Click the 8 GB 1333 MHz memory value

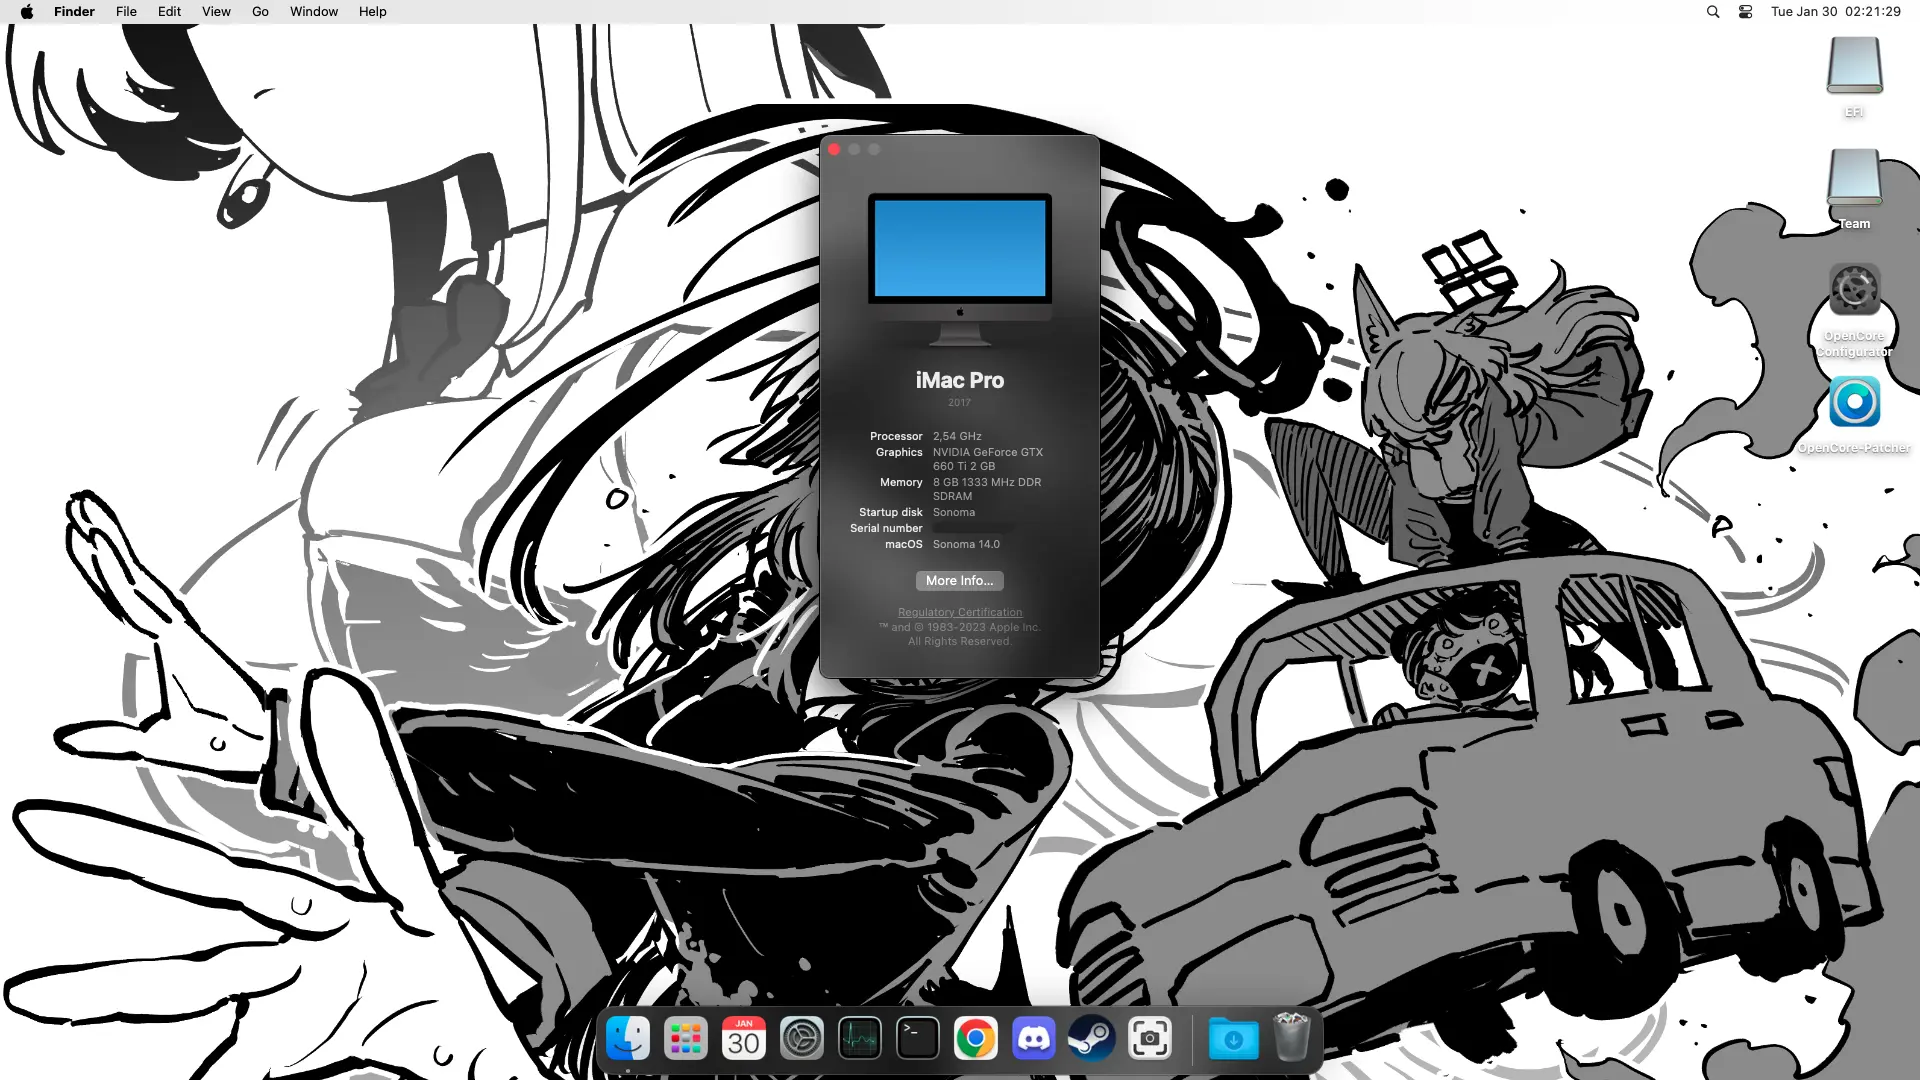pyautogui.click(x=987, y=489)
